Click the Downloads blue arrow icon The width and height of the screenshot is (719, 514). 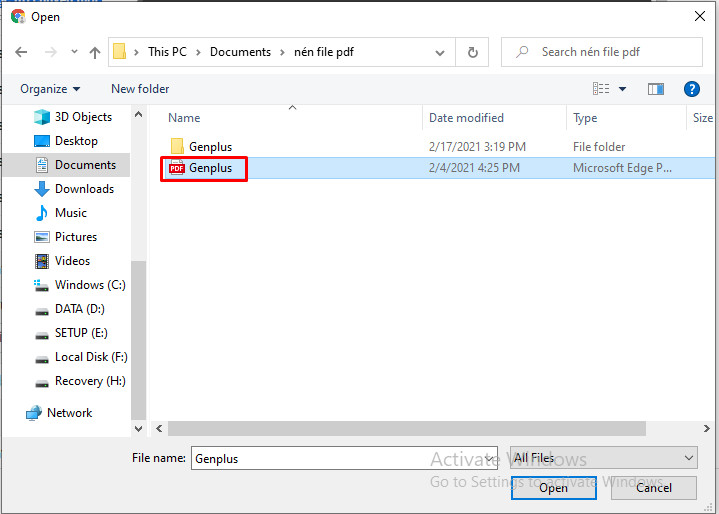[x=42, y=189]
